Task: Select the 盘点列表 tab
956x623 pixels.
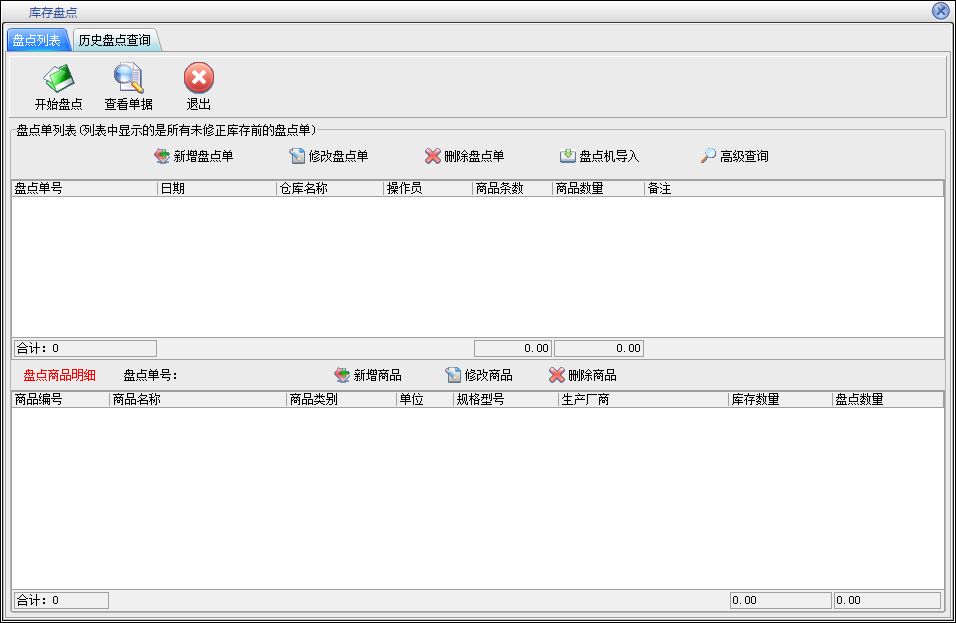Action: click(x=37, y=40)
